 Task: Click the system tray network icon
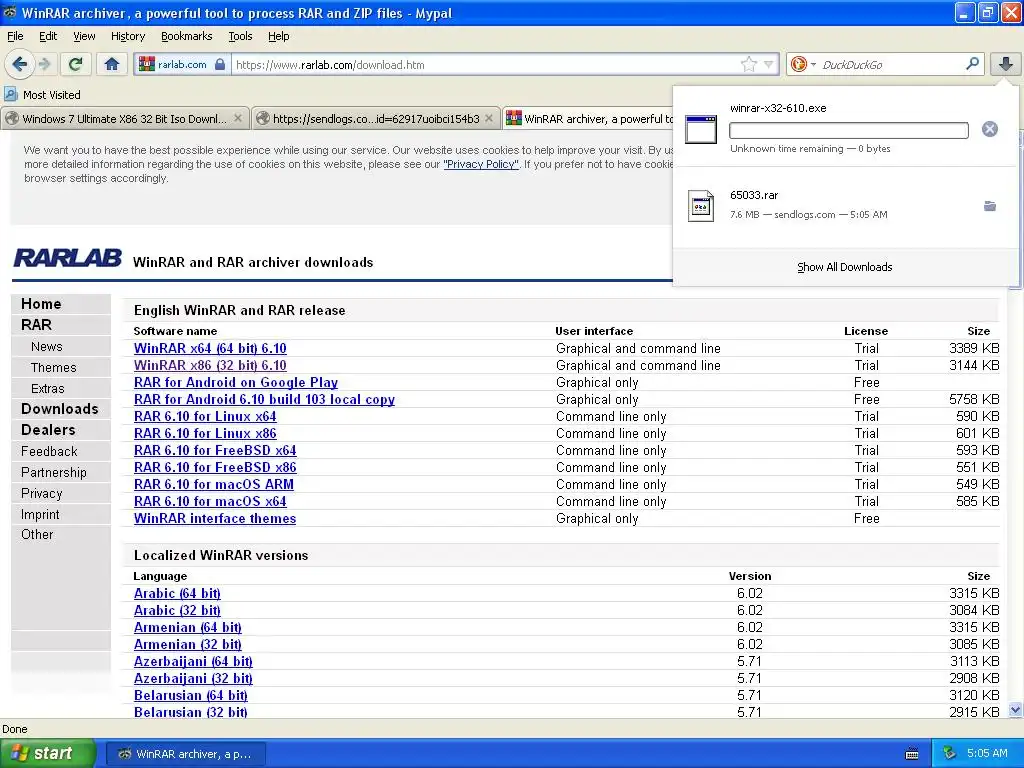coord(950,754)
